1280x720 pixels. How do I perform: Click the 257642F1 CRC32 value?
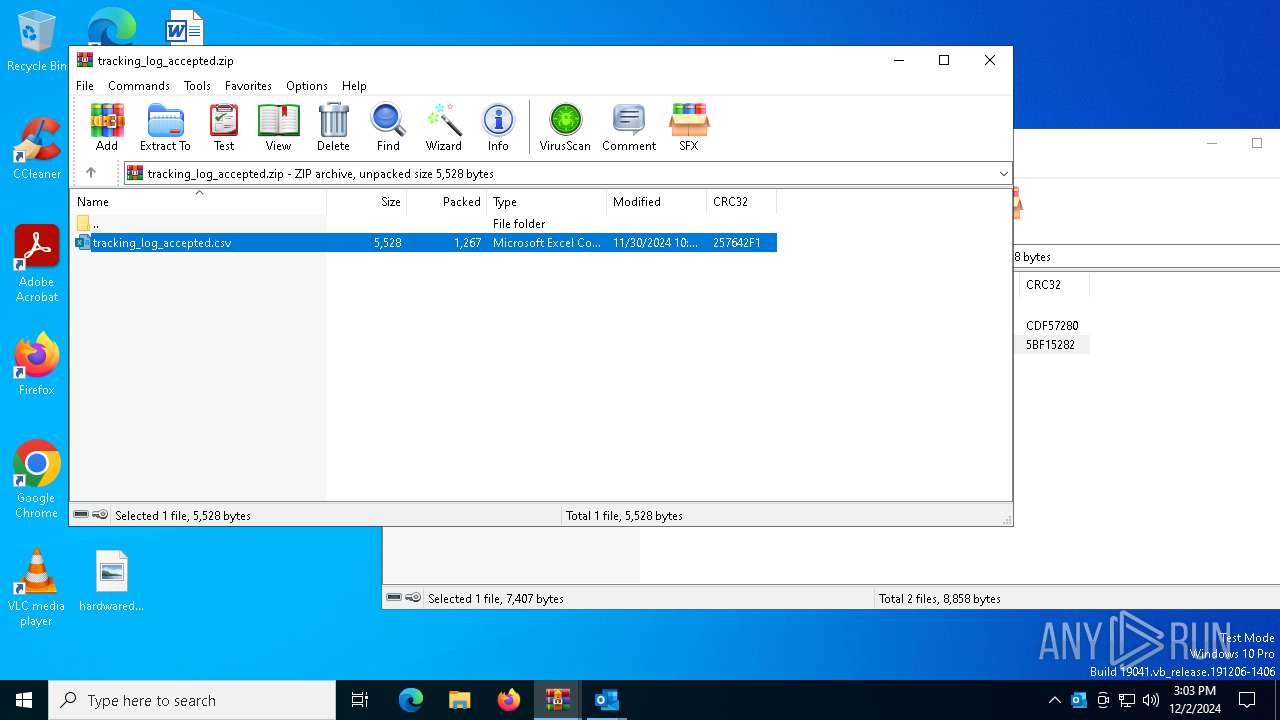coord(737,243)
